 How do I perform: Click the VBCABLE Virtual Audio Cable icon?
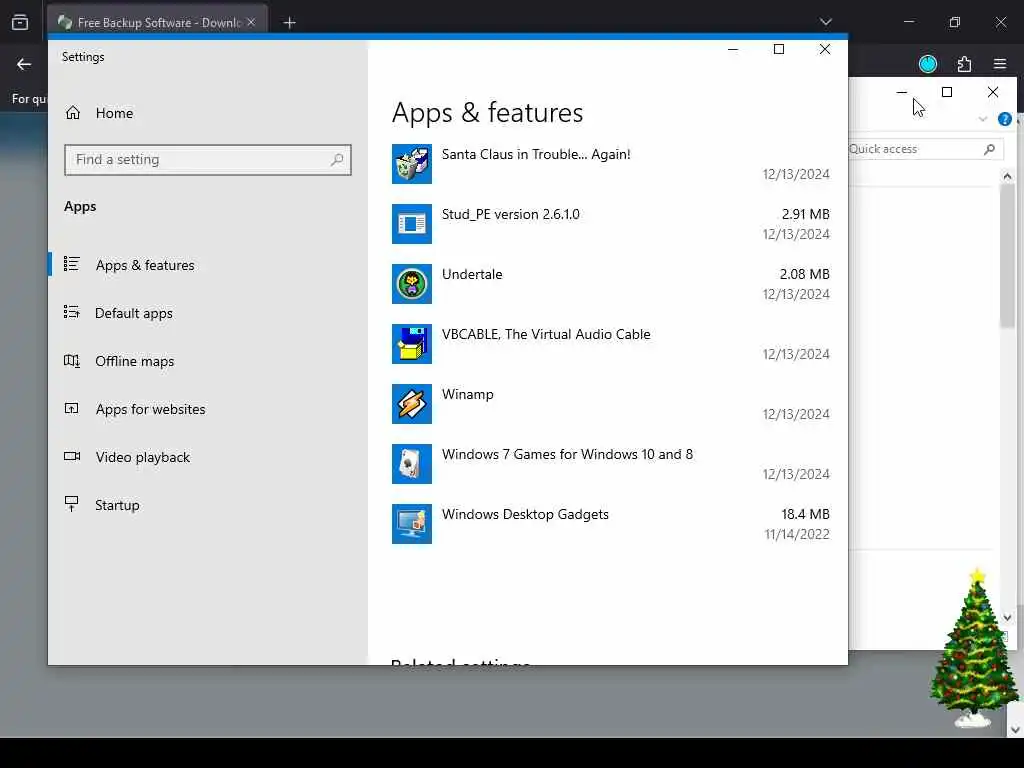[x=411, y=344]
